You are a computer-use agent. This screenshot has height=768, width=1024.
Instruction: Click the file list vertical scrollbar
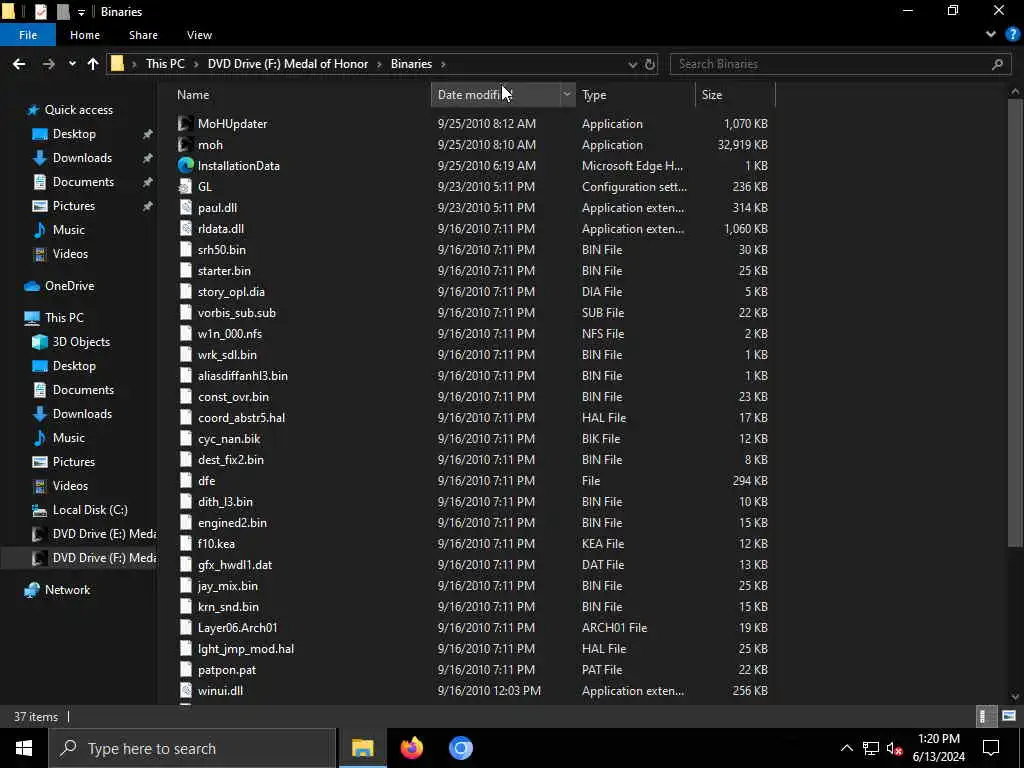tap(1014, 323)
